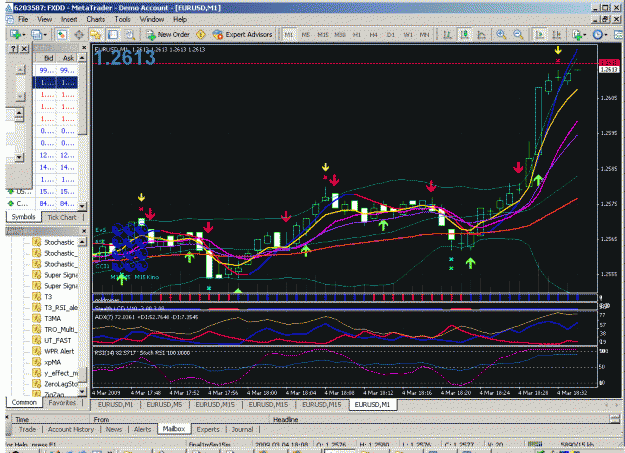Open the Insert menu
This screenshot has width=625, height=453.
(69, 19)
